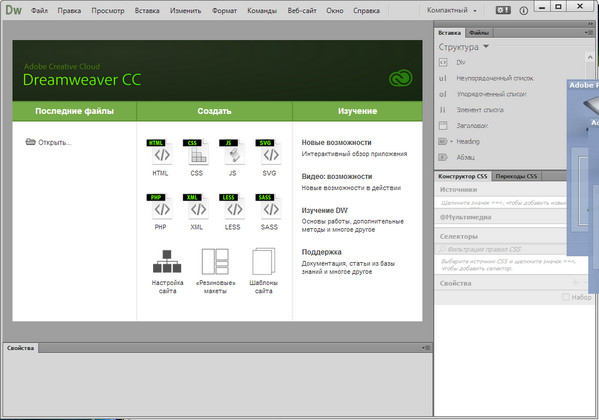Viewport: 599px width, 420px height.
Task: Open the Вставка menu in menu bar
Action: click(x=147, y=11)
